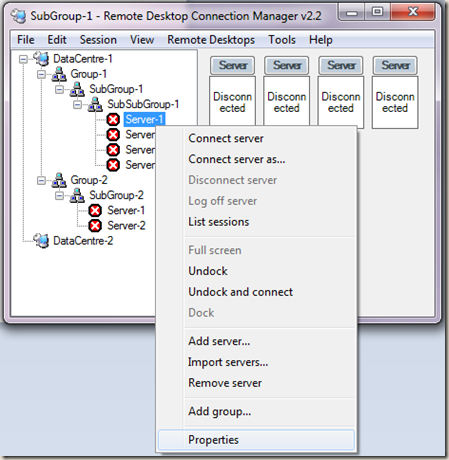The width and height of the screenshot is (449, 460).
Task: Select Remove server in the context menu
Action: pyautogui.click(x=256, y=383)
